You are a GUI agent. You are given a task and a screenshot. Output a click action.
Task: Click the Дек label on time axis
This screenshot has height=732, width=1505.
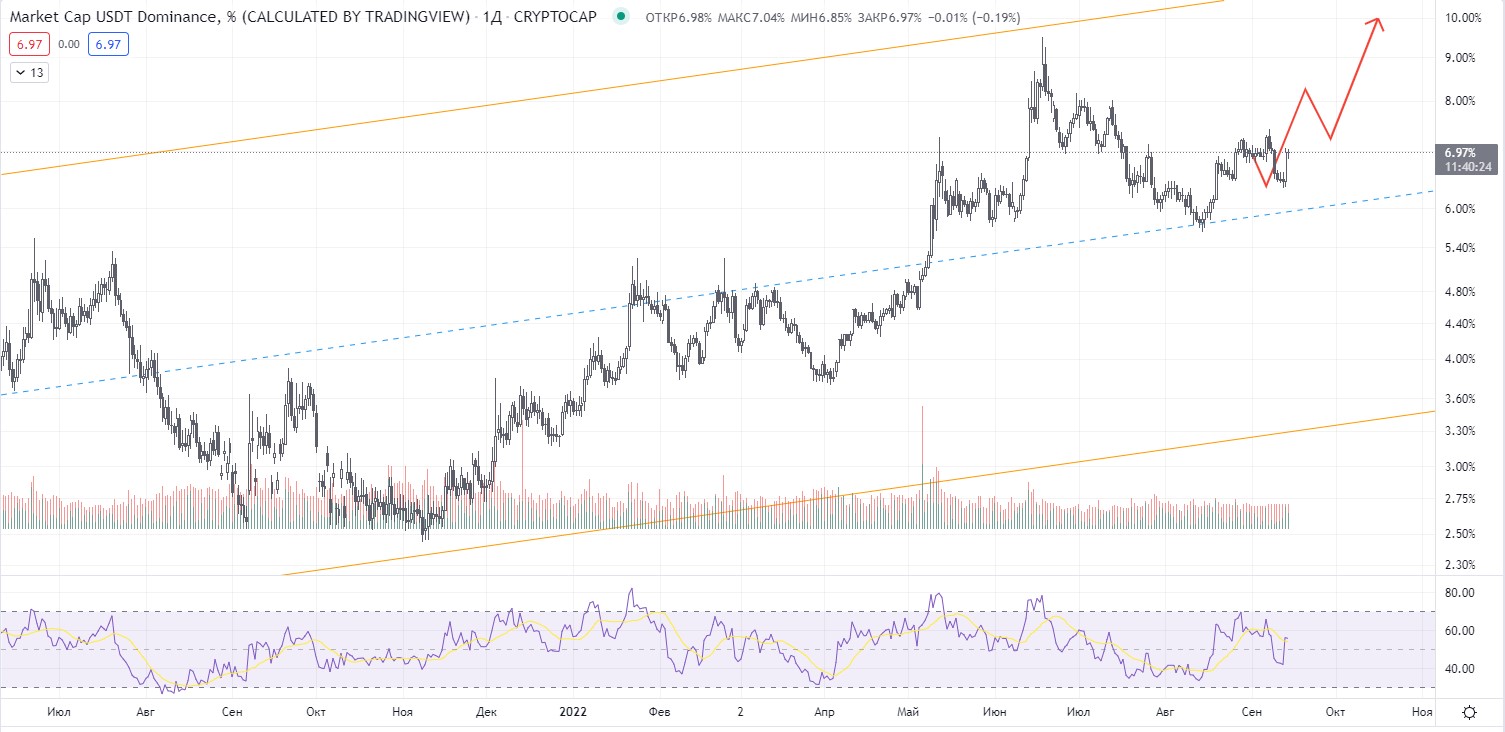click(487, 712)
